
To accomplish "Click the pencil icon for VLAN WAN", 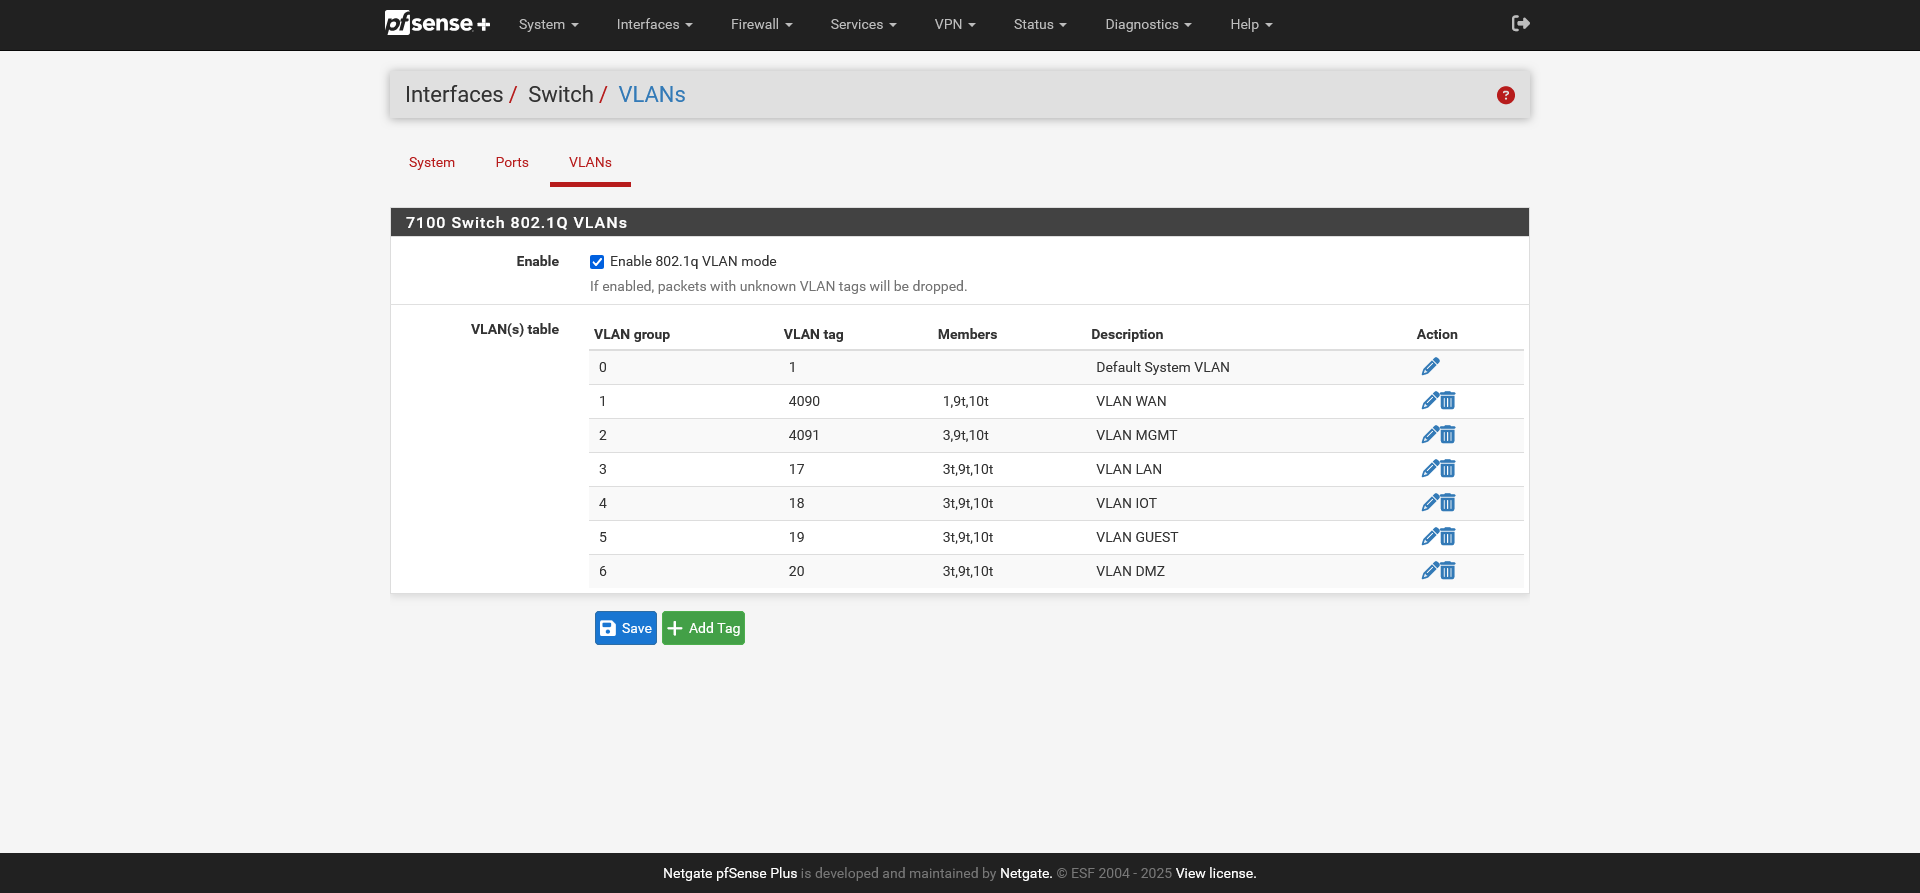I will (1430, 401).
